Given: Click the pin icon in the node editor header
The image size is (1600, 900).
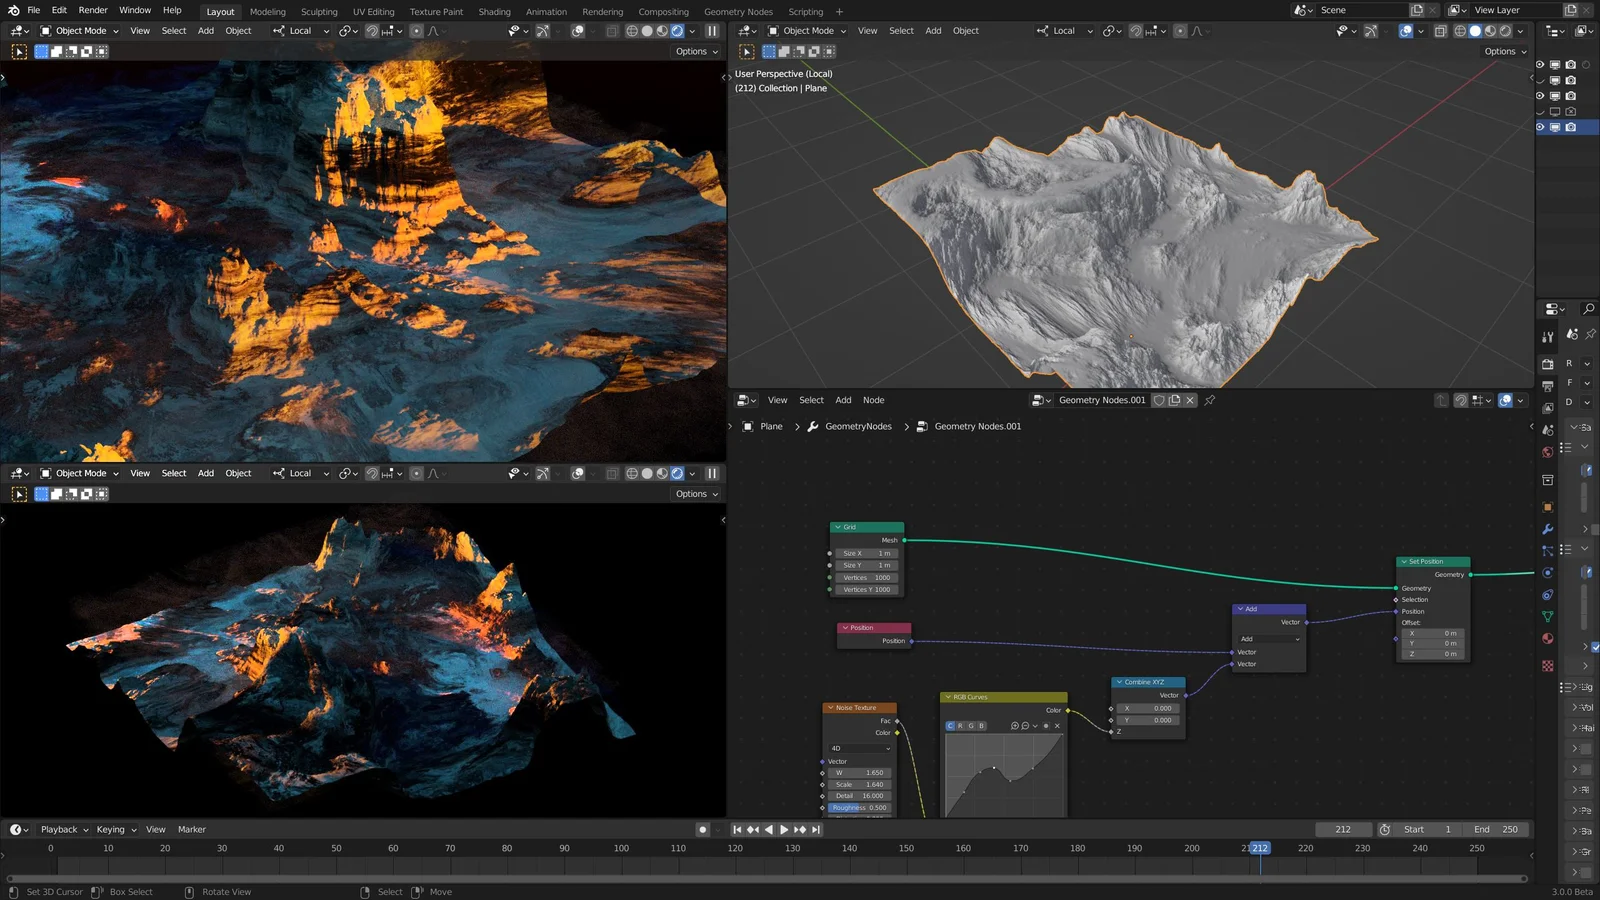Looking at the screenshot, I should [x=1209, y=400].
